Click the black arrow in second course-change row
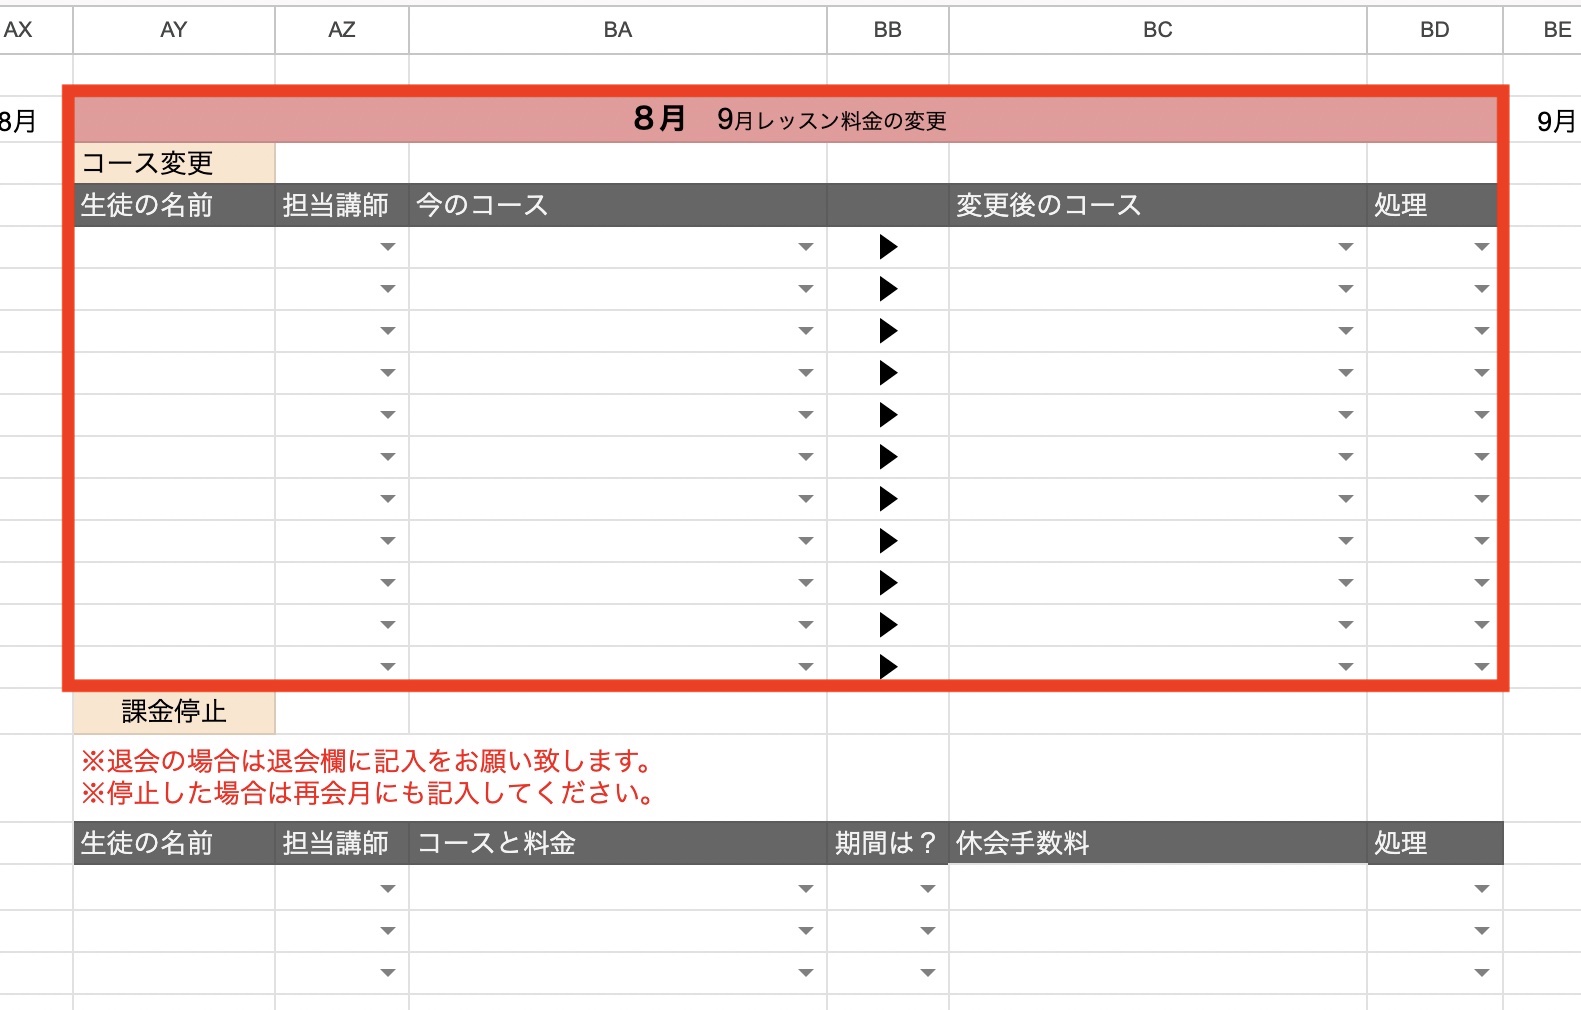 (887, 289)
